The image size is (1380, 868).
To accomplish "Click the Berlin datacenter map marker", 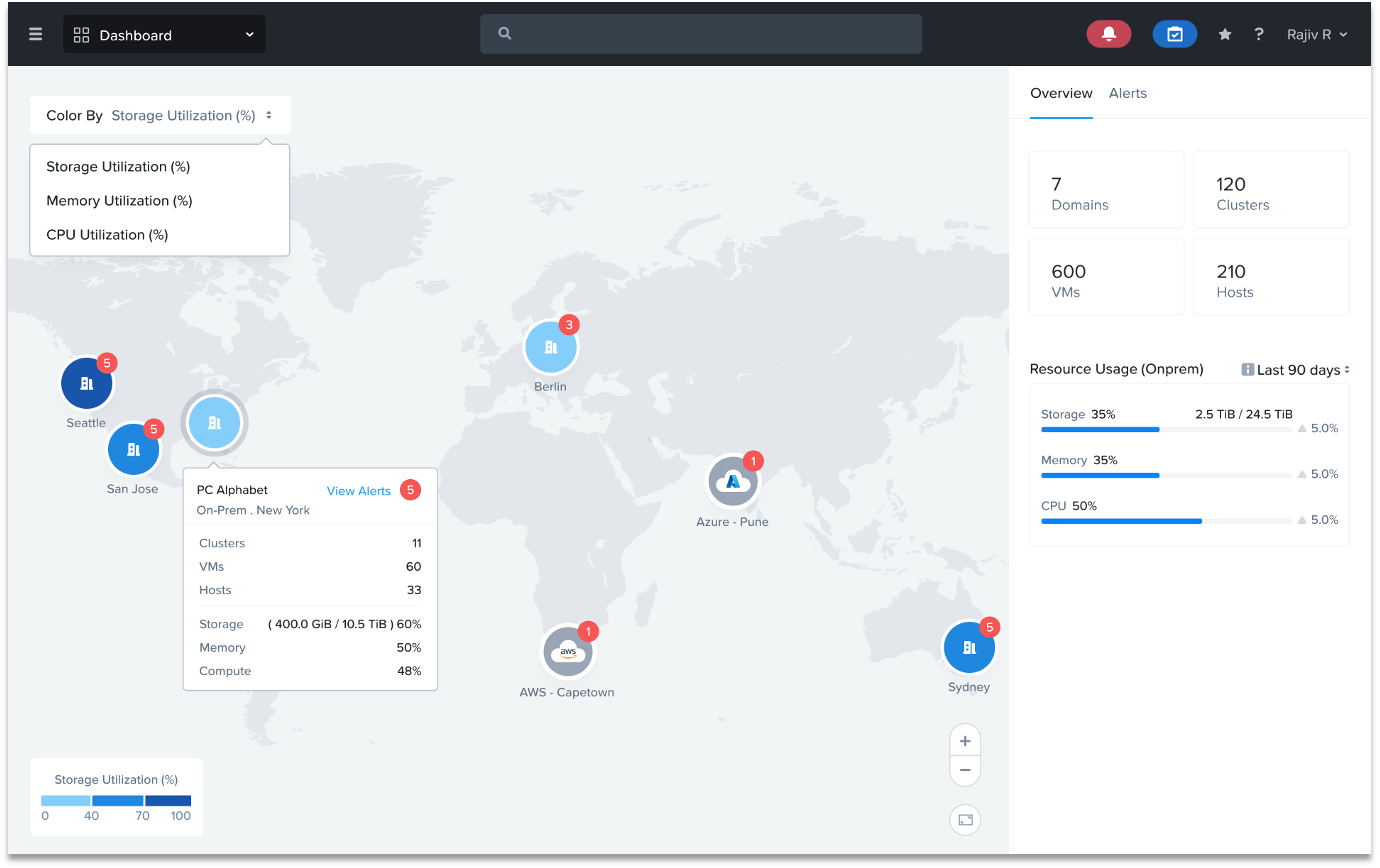I will [550, 347].
